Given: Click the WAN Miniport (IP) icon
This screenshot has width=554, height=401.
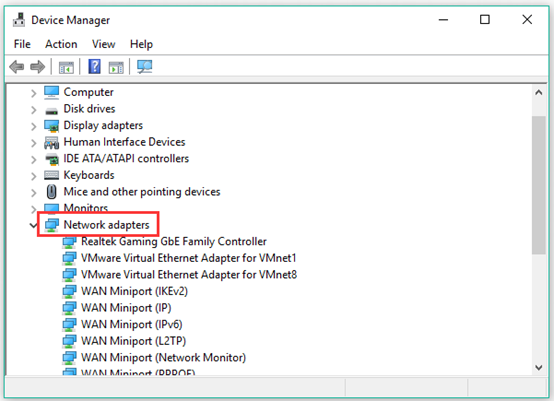Looking at the screenshot, I should tap(69, 308).
